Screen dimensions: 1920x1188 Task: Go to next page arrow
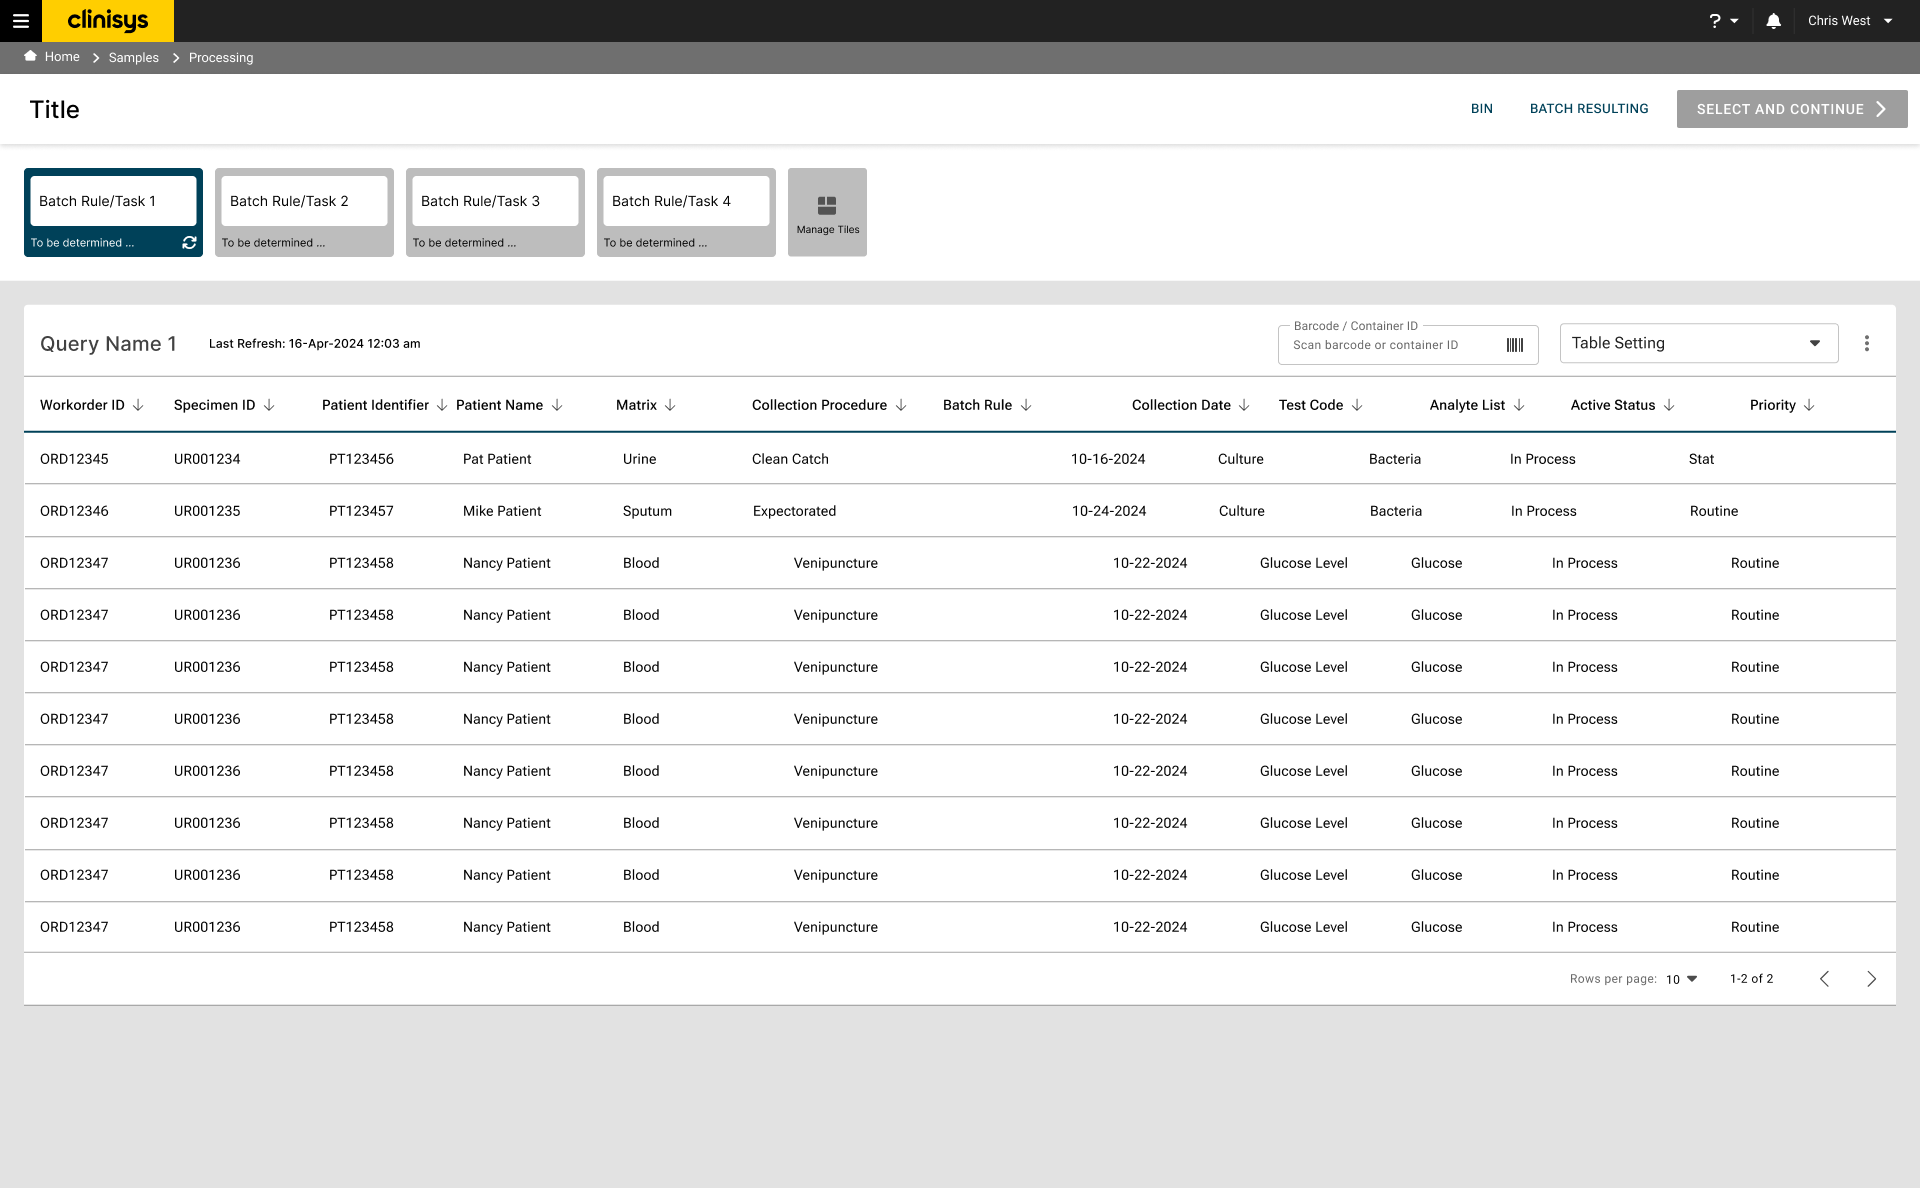(x=1871, y=979)
